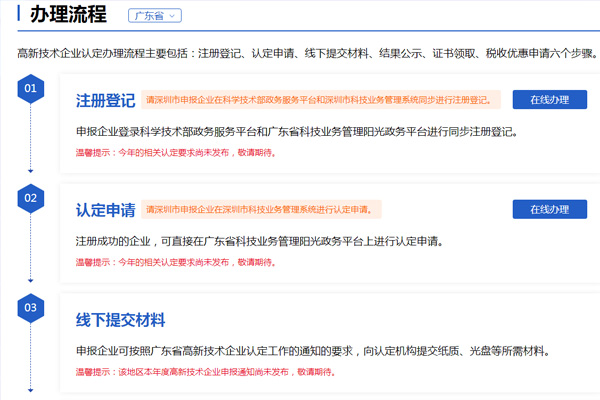The height and width of the screenshot is (400, 600).
Task: Click the text 申报企业登录科学技术部政务服务平台
Action: pos(166,132)
